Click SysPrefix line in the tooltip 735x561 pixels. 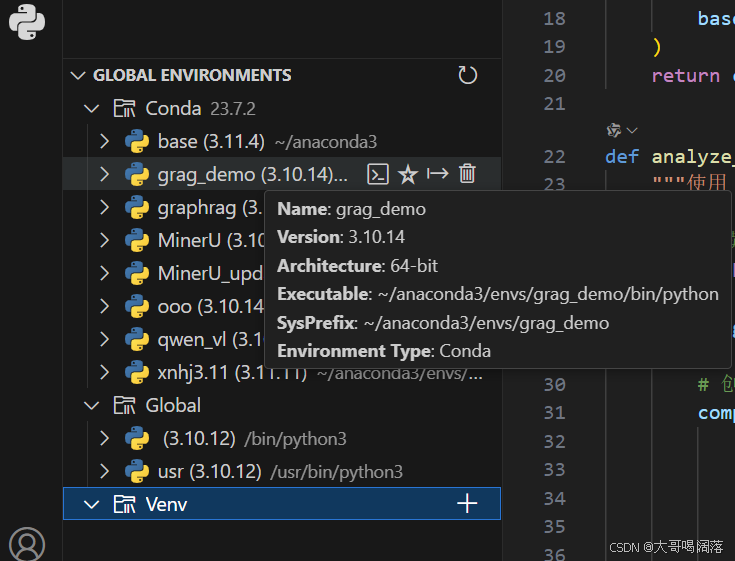[x=443, y=323]
